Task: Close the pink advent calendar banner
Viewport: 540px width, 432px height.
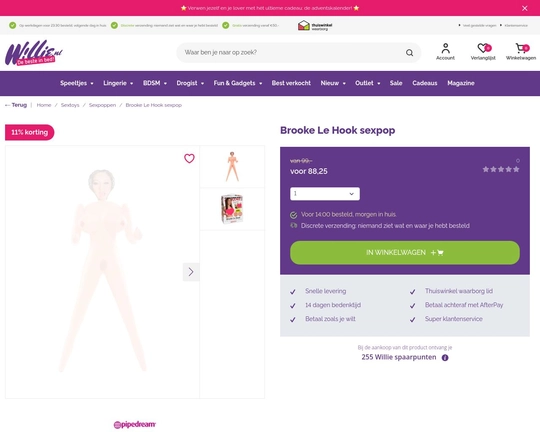Action: (x=525, y=8)
